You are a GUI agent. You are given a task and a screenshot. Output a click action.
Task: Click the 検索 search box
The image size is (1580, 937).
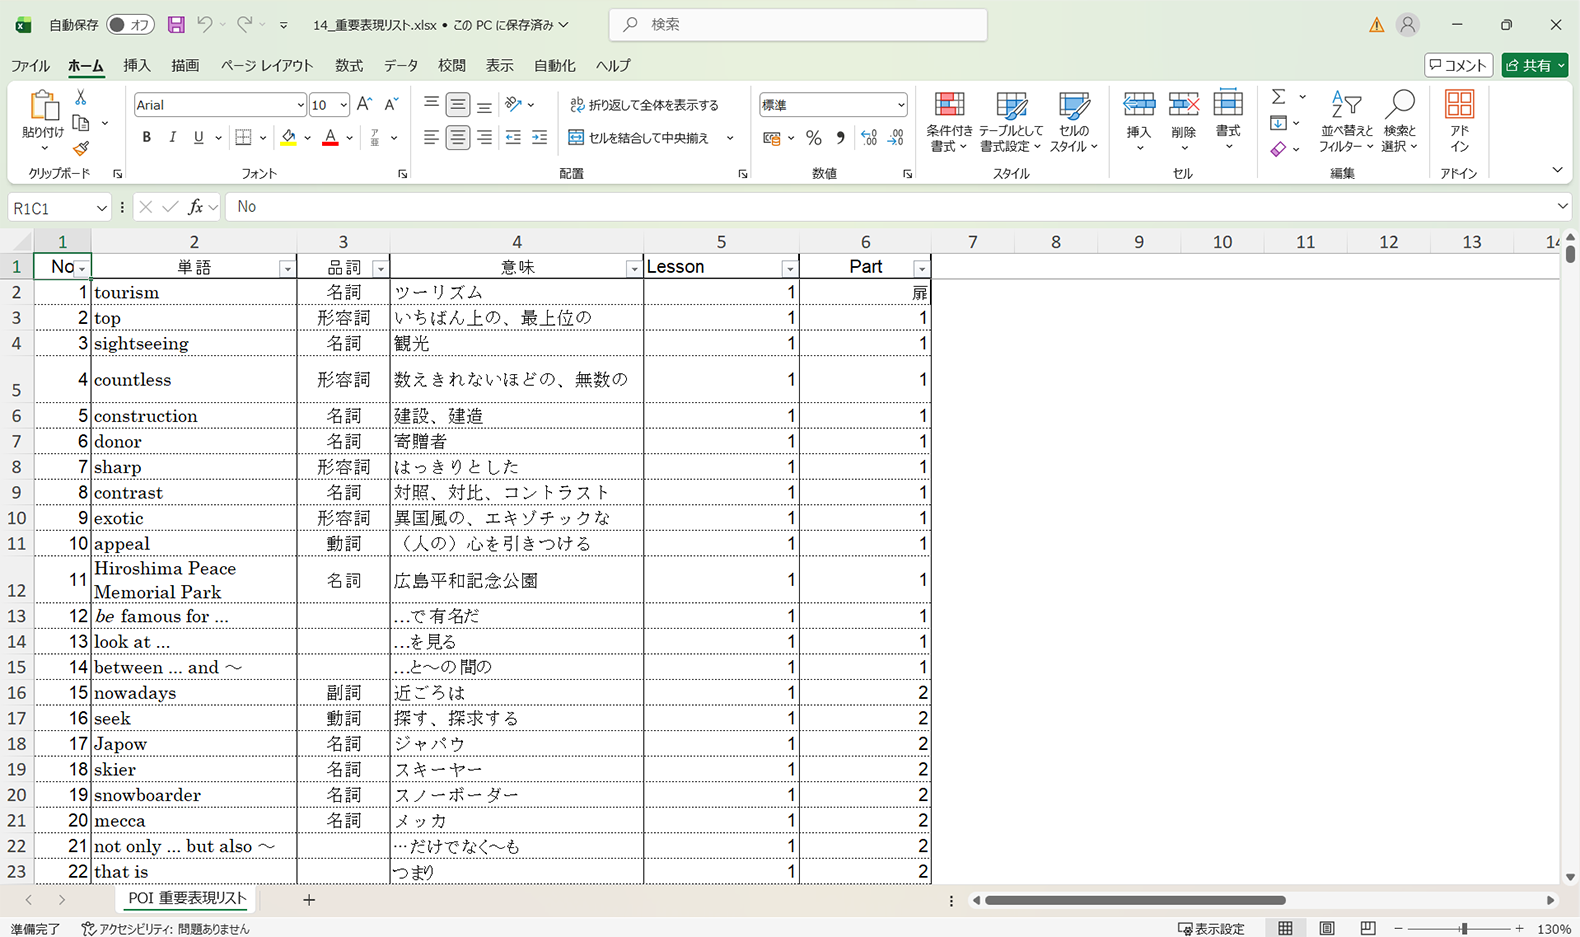tap(798, 25)
